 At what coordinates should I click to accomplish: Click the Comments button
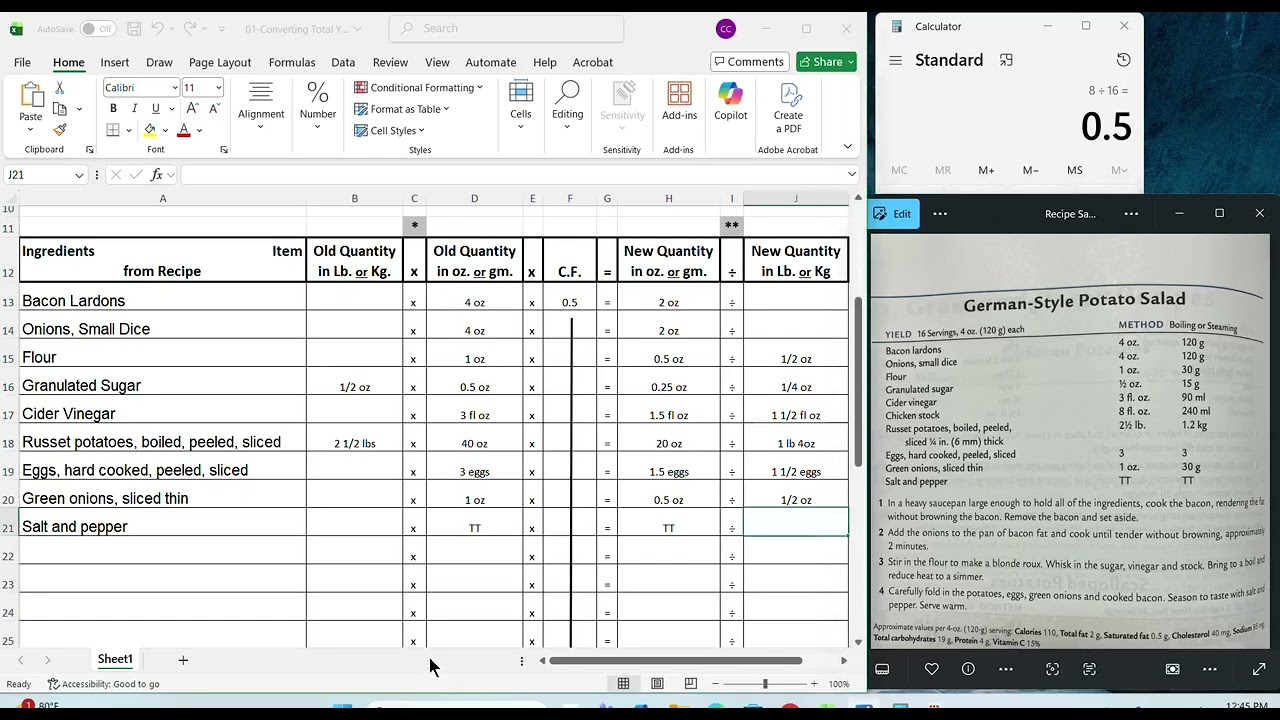coord(747,62)
